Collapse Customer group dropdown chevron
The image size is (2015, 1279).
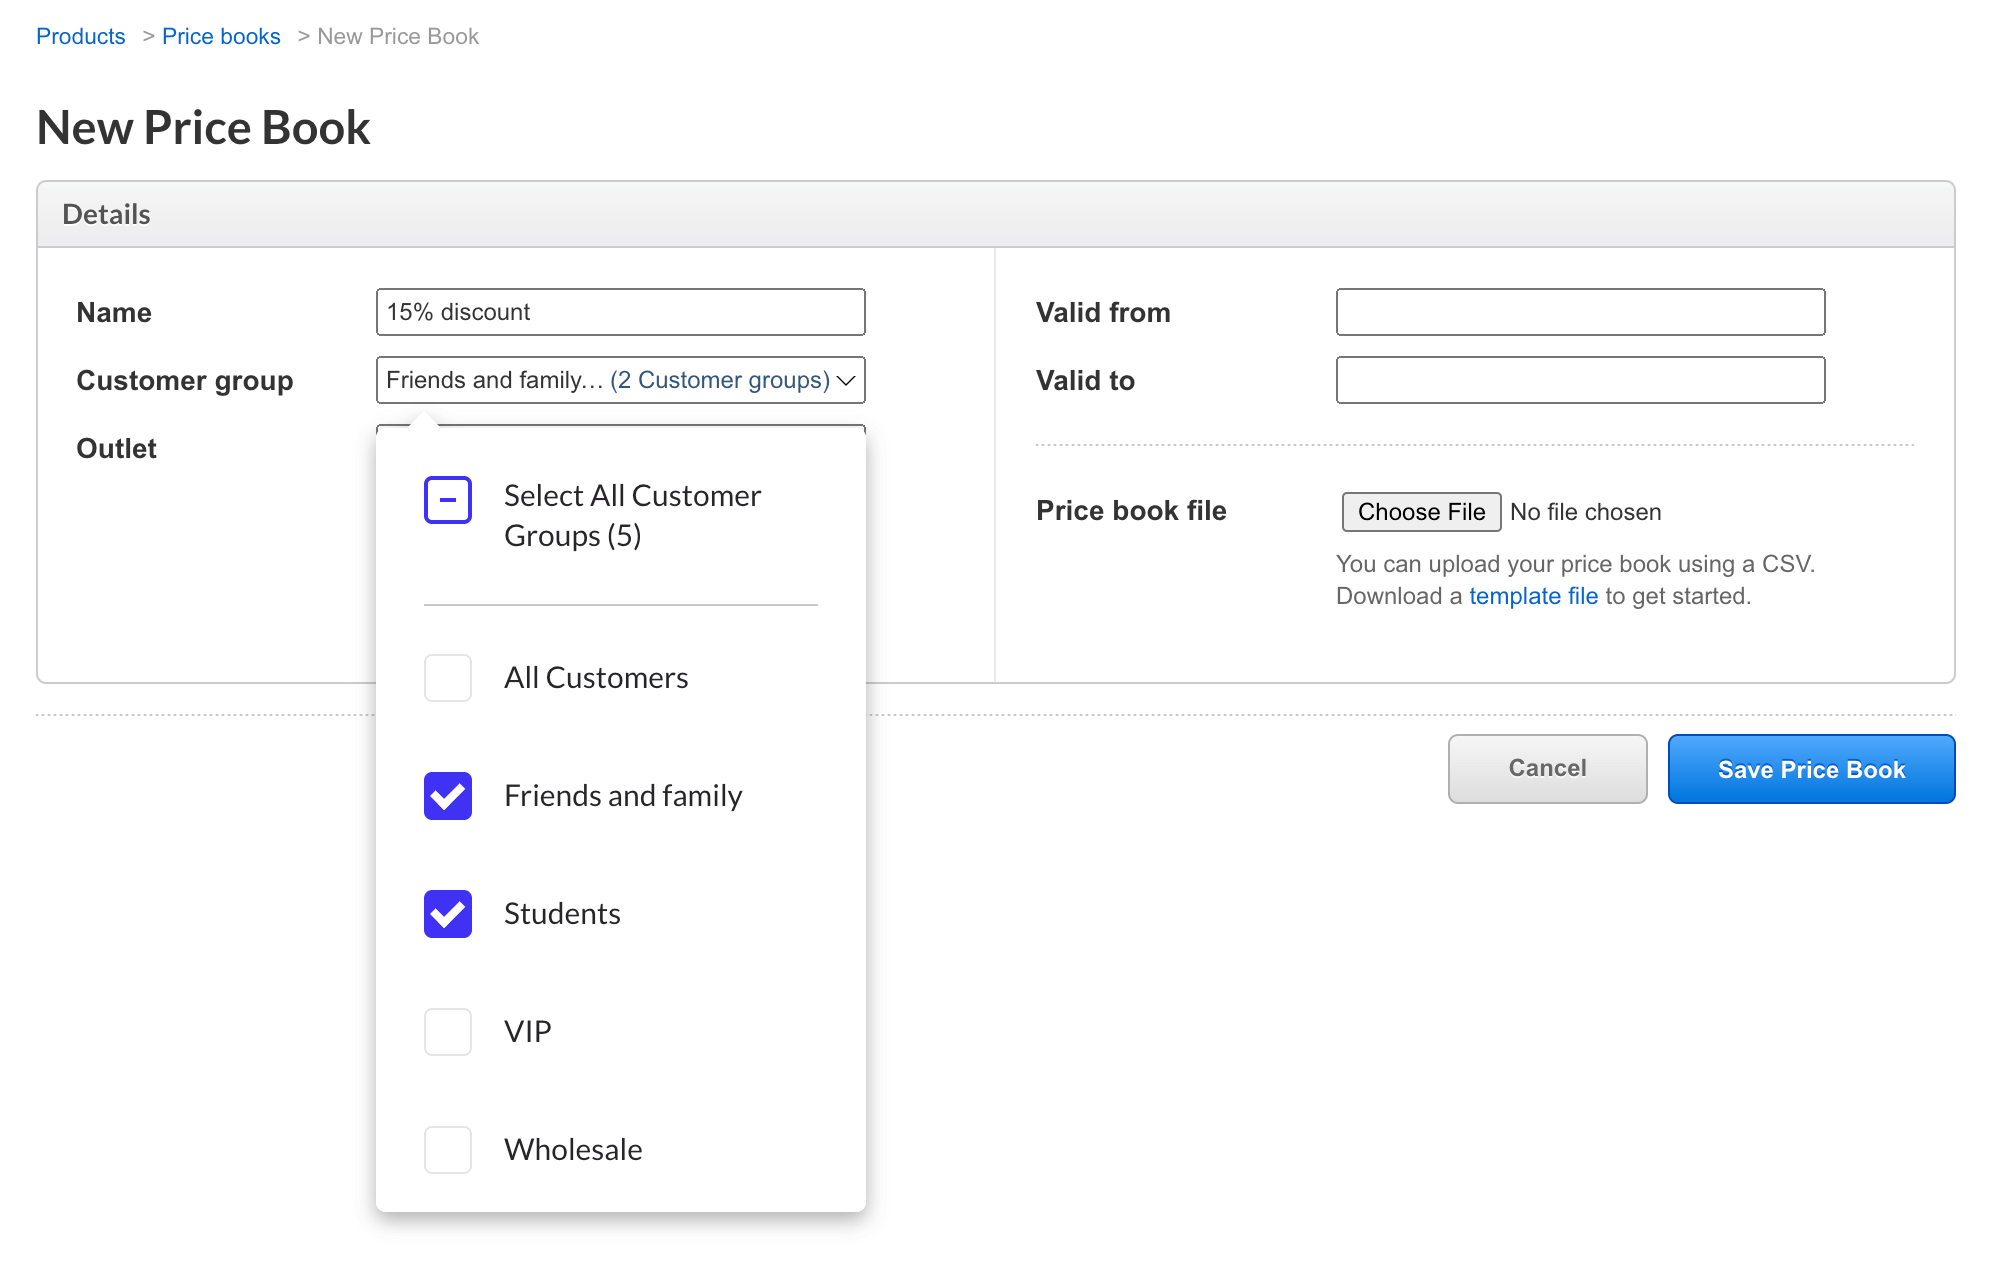pyautogui.click(x=846, y=381)
